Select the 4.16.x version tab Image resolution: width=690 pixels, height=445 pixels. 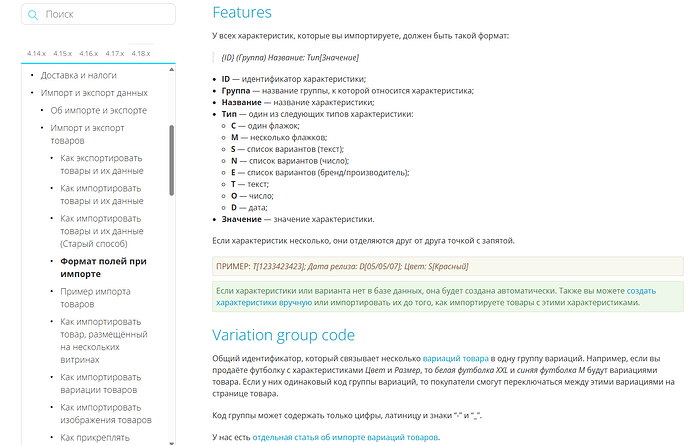pyautogui.click(x=88, y=53)
